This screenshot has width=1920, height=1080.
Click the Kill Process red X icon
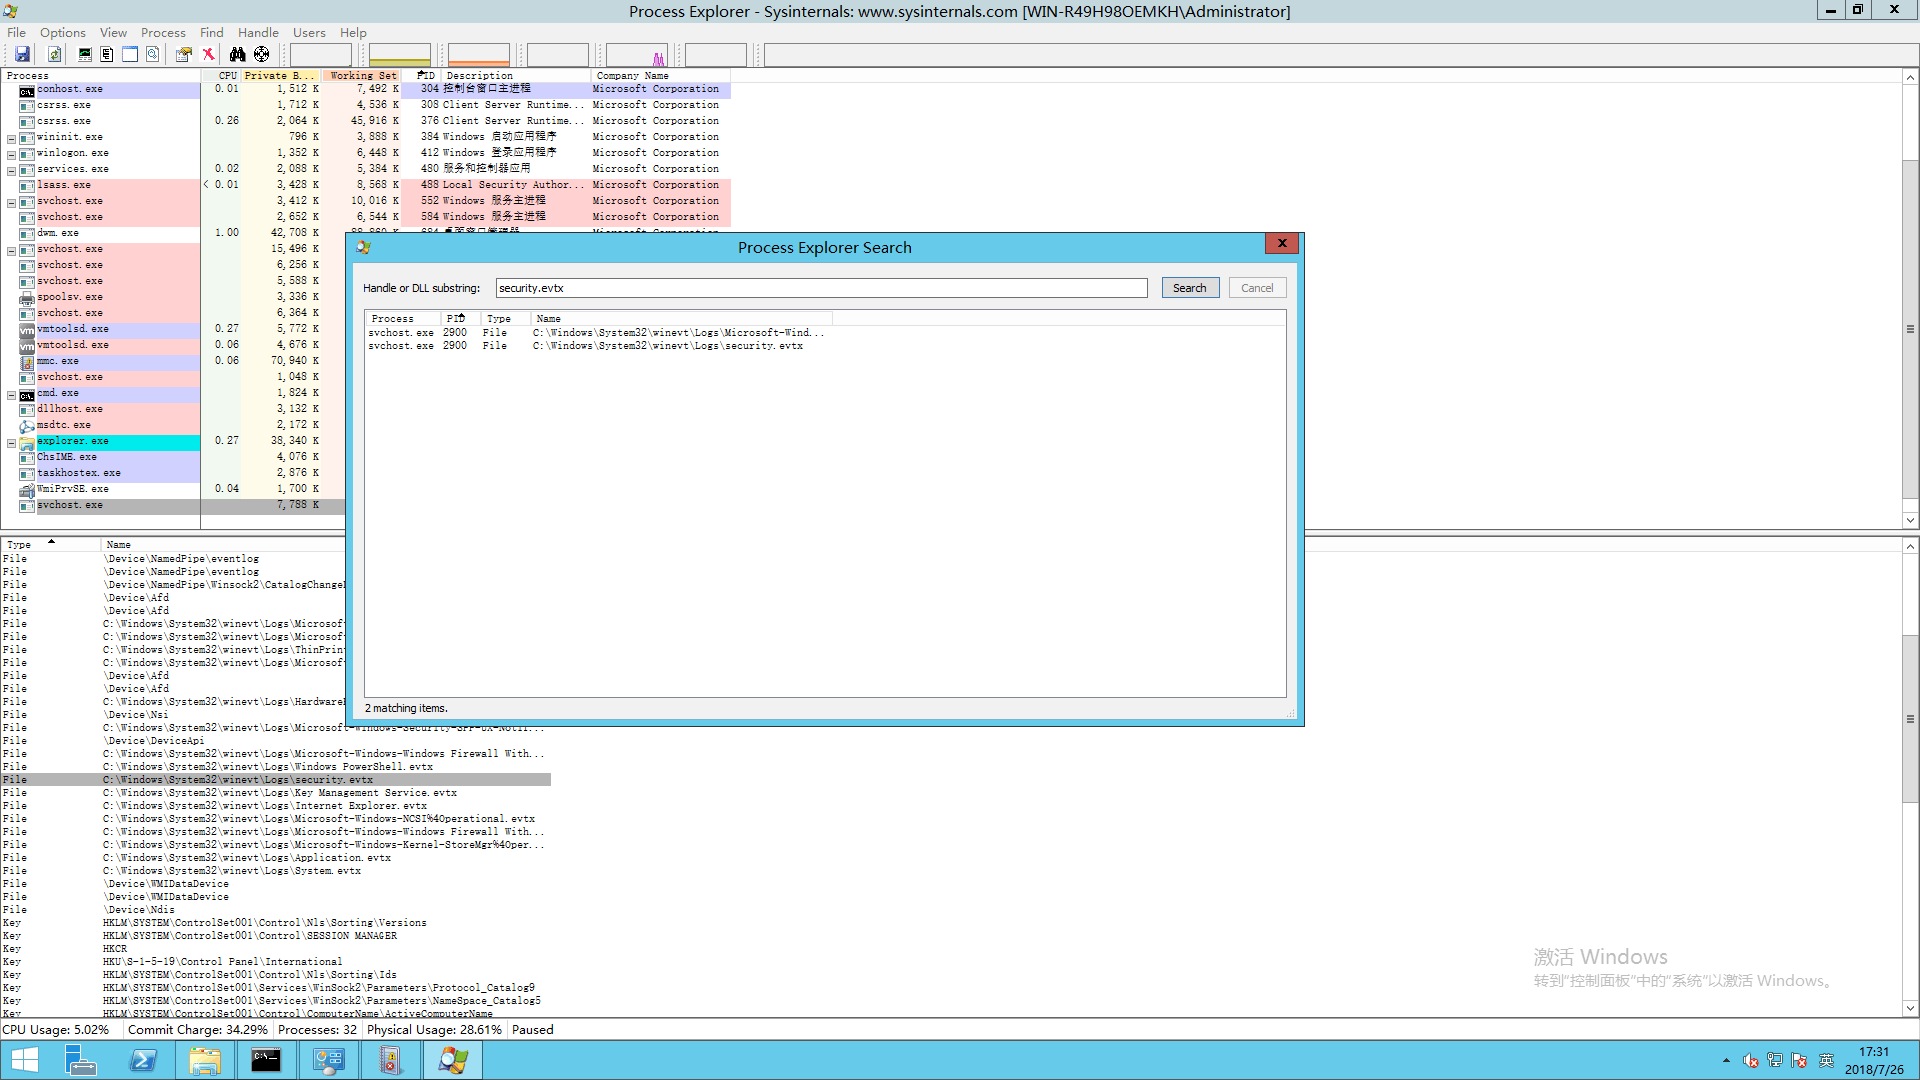[x=208, y=54]
